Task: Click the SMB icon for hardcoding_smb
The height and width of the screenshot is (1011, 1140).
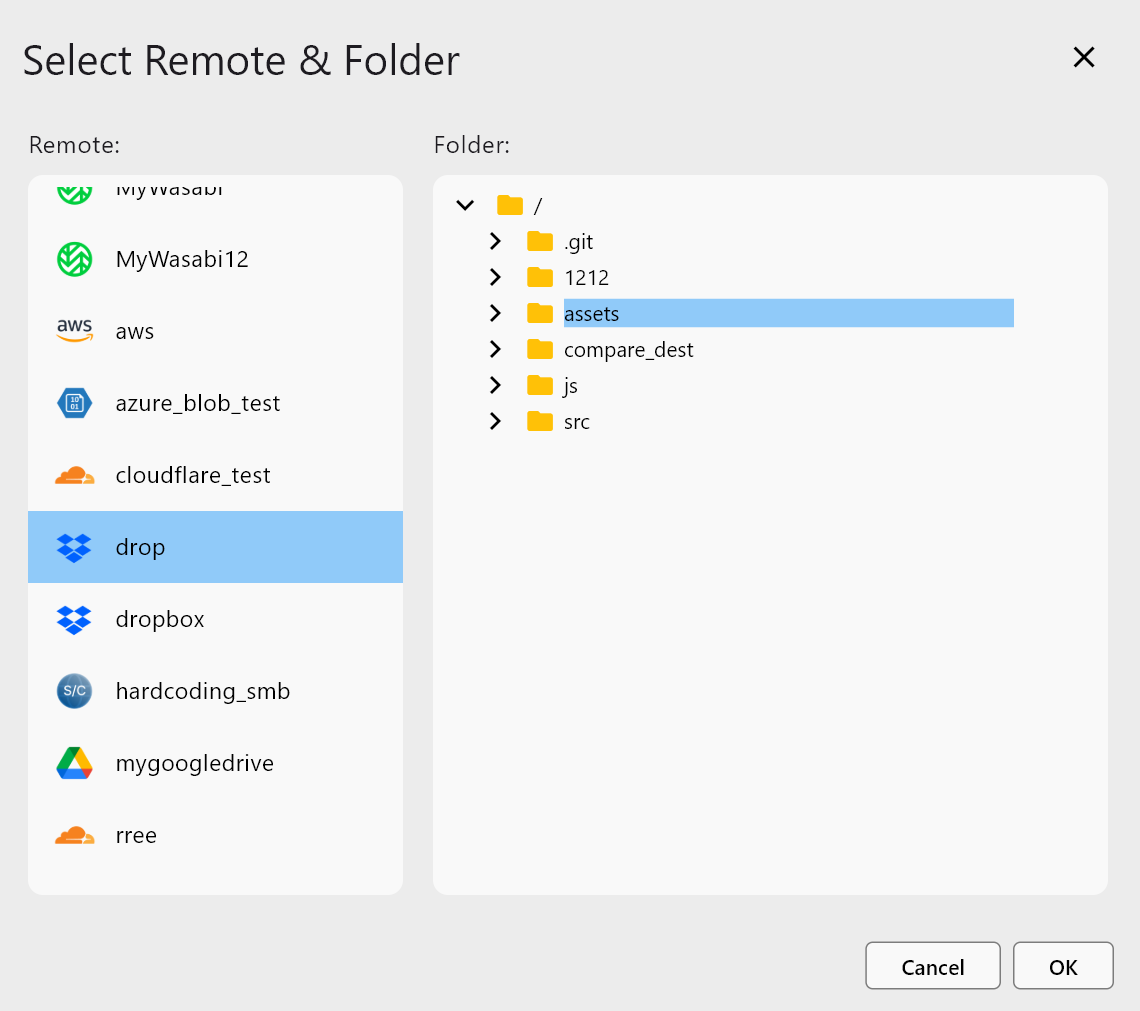Action: tap(75, 690)
